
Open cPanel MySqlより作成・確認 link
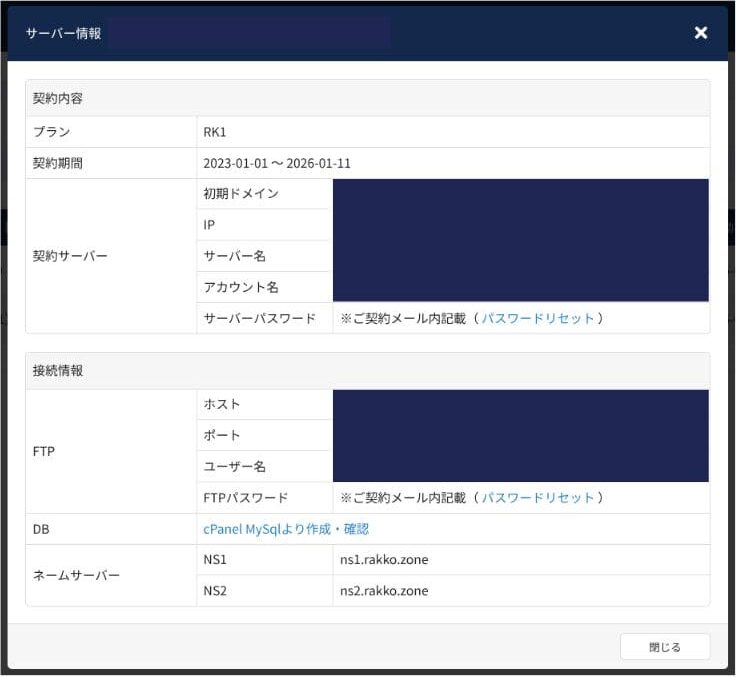pos(286,529)
